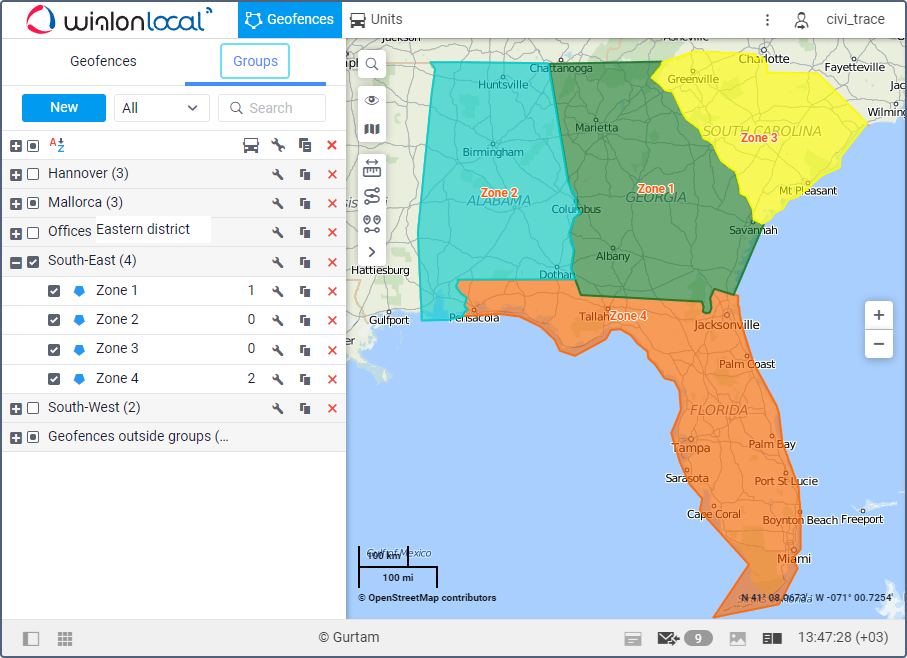Open the distance measurement ruler tool
Image resolution: width=907 pixels, height=658 pixels.
pyautogui.click(x=371, y=167)
